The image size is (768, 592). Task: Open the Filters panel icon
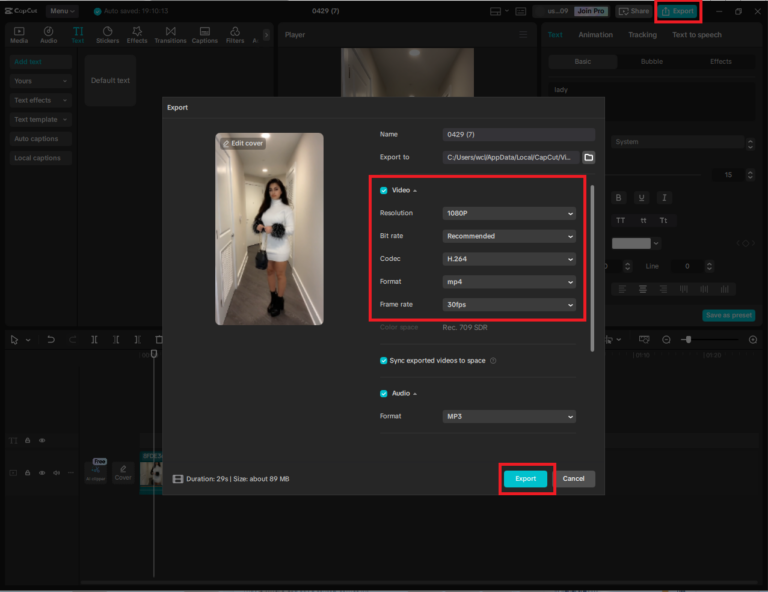235,35
